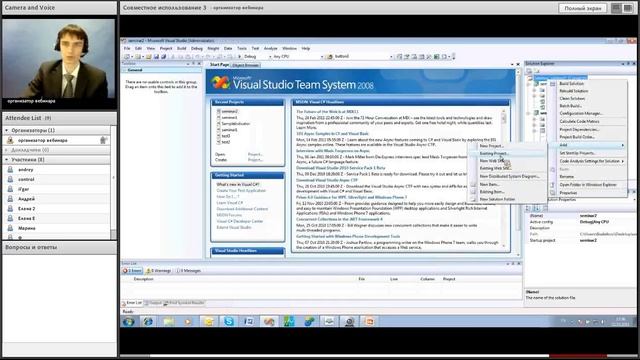Click the Start Debugging play arrow
Screen dimensions: 640x360
(240, 57)
